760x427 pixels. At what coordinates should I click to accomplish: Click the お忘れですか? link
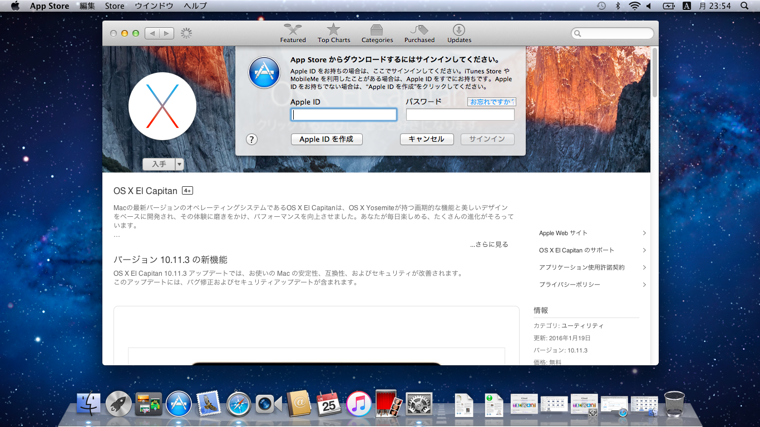point(491,102)
